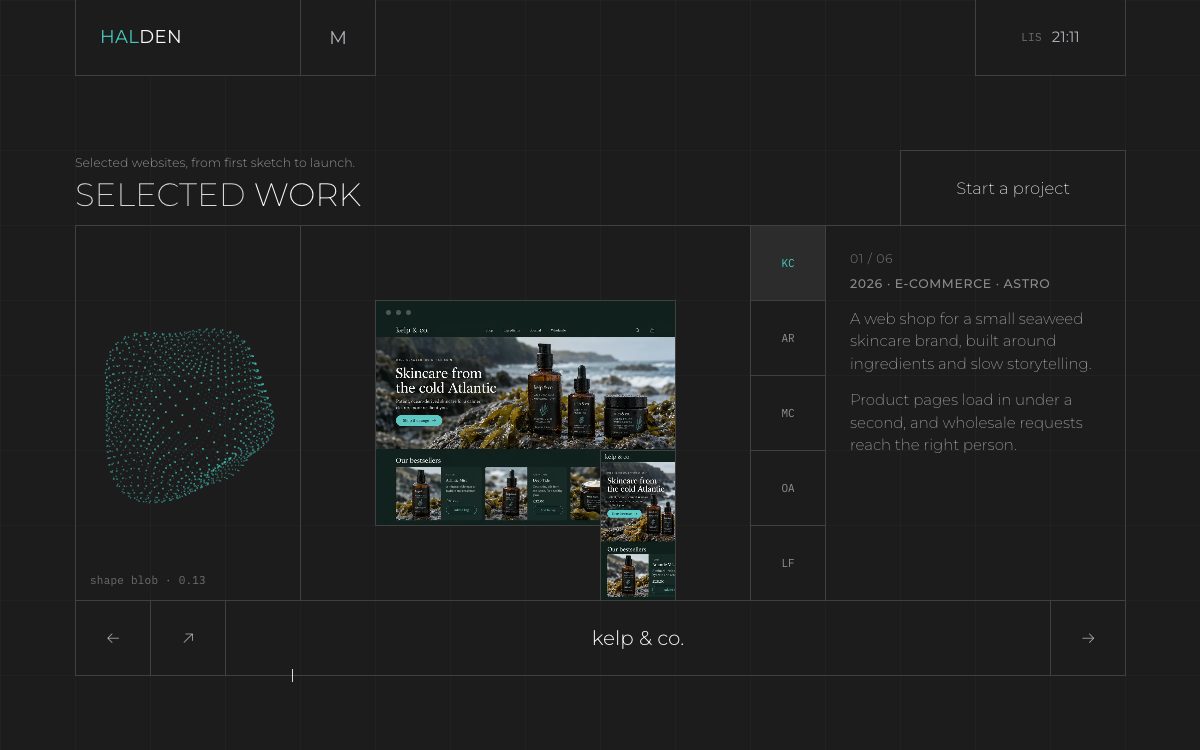This screenshot has height=750, width=1200.
Task: Click the SELECTED WORK heading
Action: [218, 195]
